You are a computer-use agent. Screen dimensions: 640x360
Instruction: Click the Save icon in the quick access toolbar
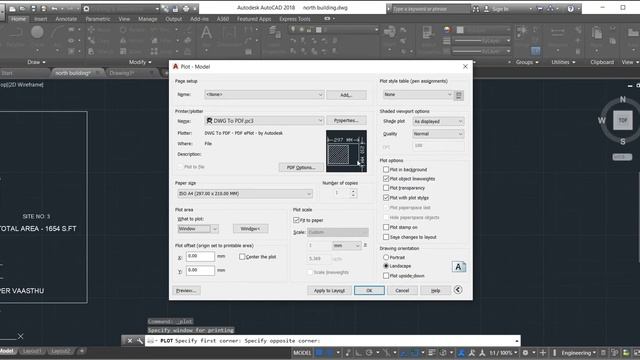pos(33,9)
